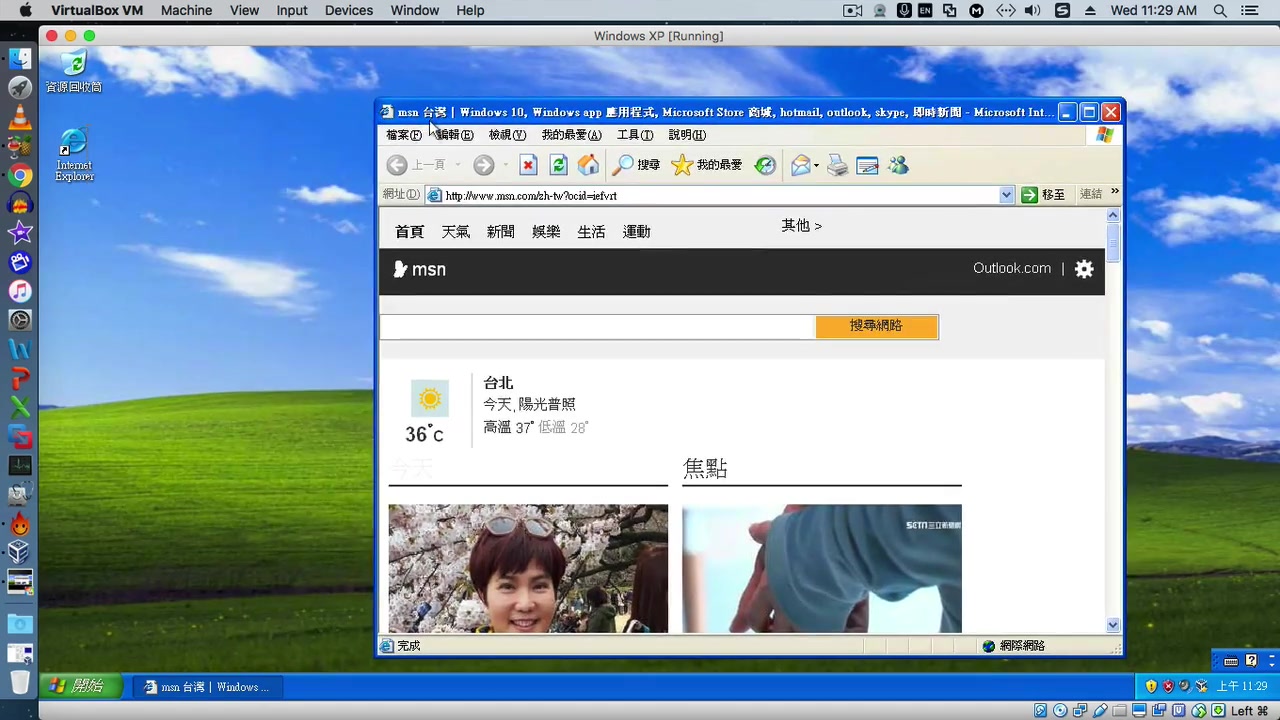1280x720 pixels.
Task: Open Finder from the Dock
Action: pyautogui.click(x=20, y=60)
